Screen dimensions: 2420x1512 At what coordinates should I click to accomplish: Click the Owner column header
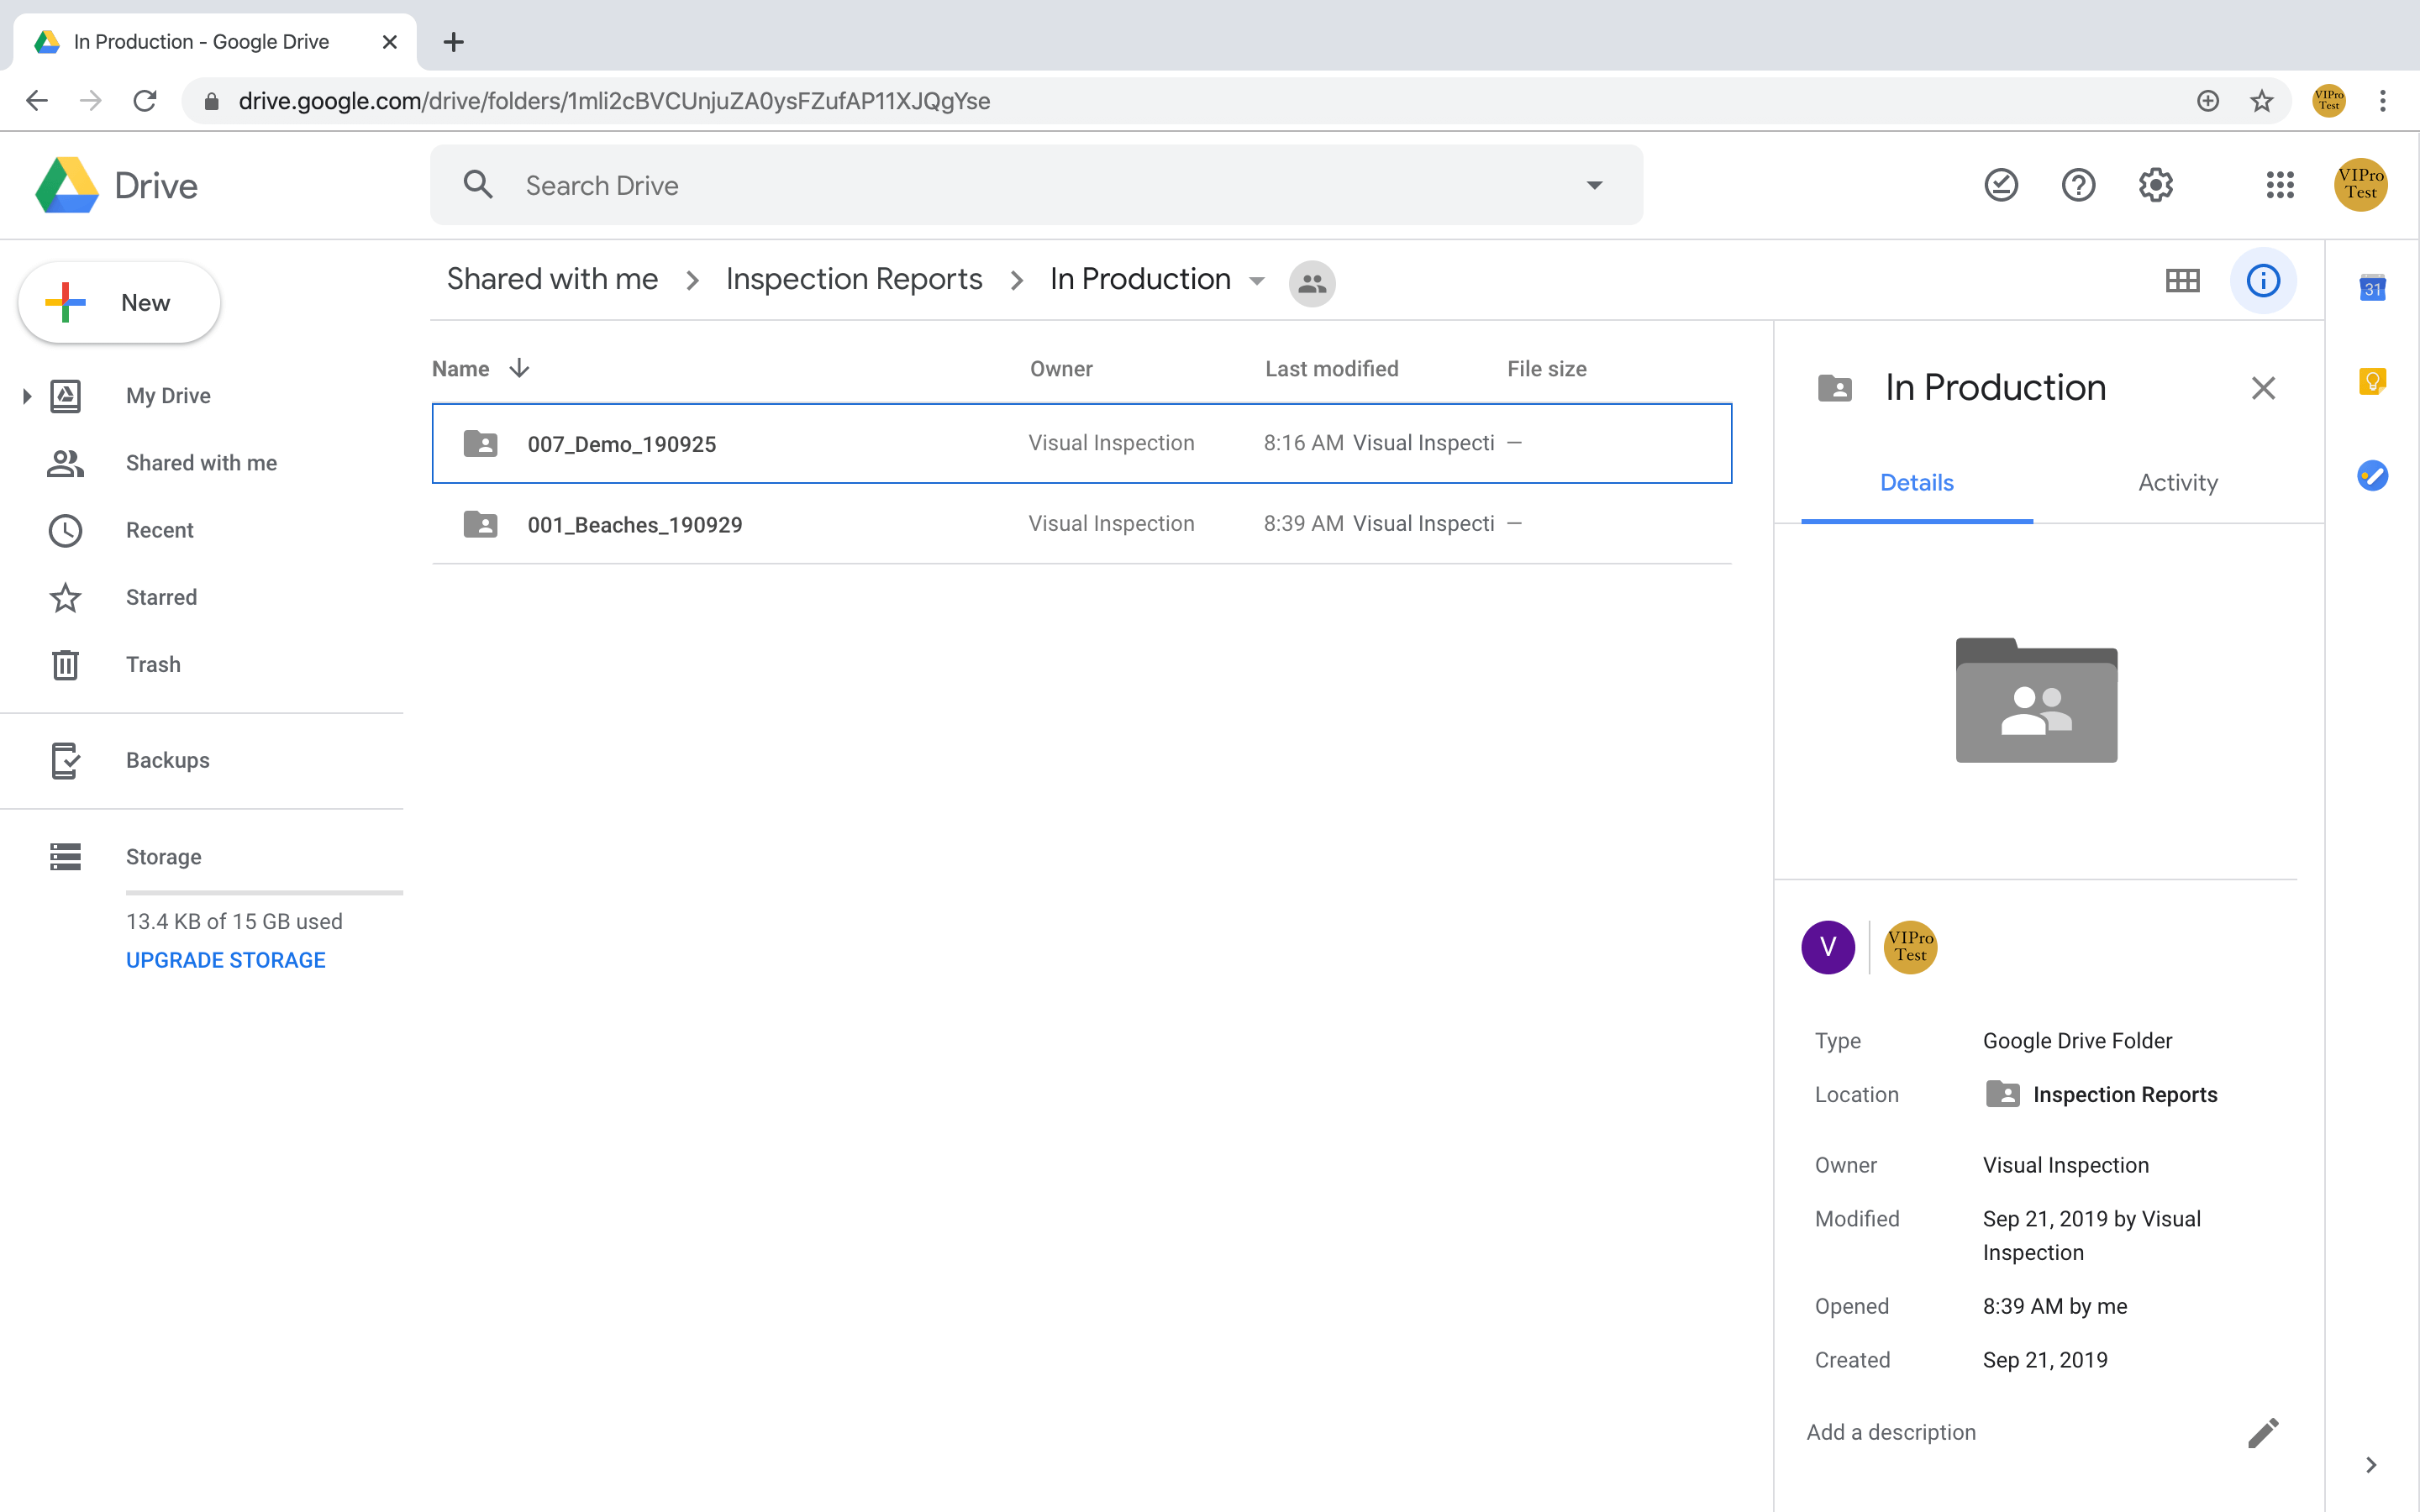coord(1061,369)
